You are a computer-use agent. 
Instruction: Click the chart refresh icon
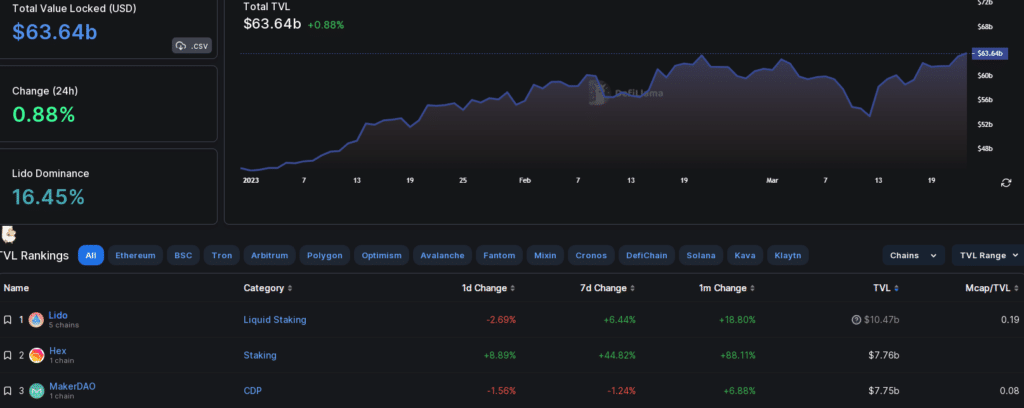tap(1006, 183)
